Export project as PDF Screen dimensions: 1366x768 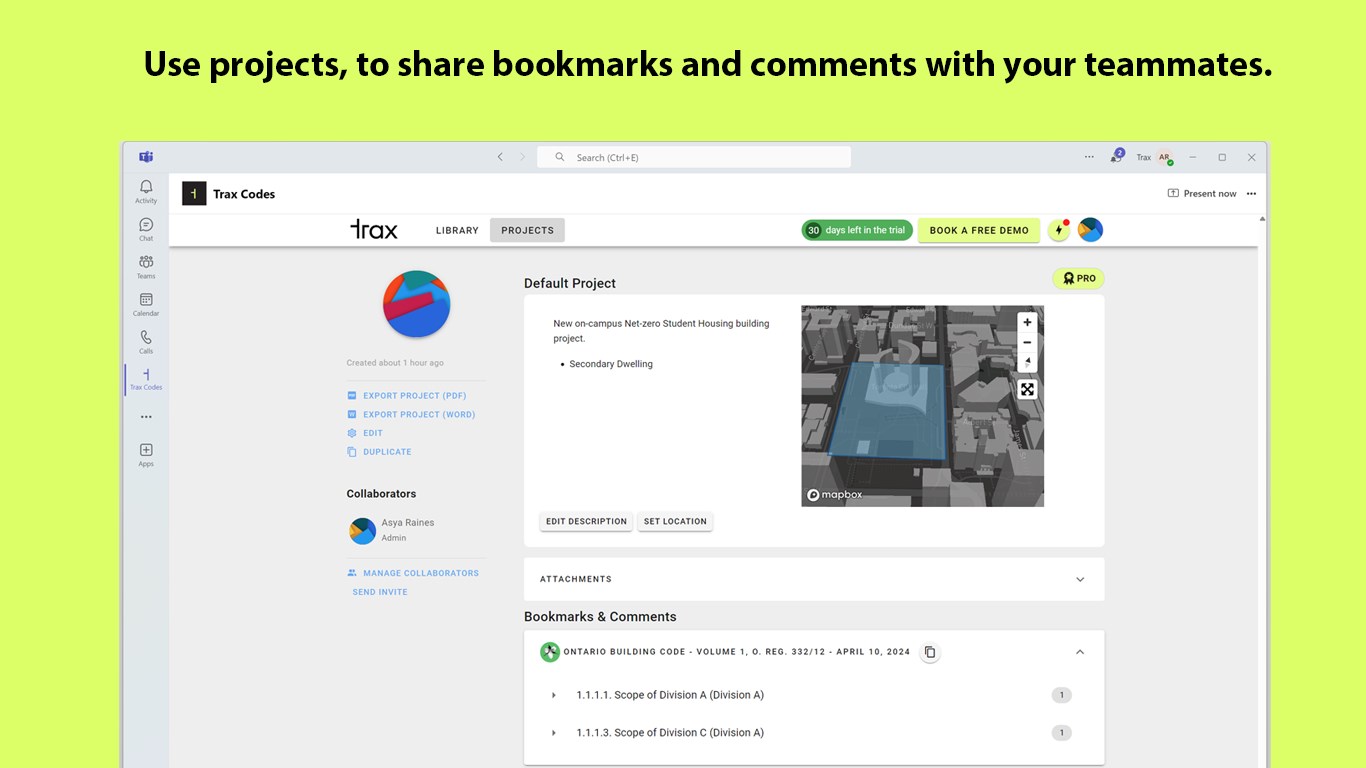[406, 396]
